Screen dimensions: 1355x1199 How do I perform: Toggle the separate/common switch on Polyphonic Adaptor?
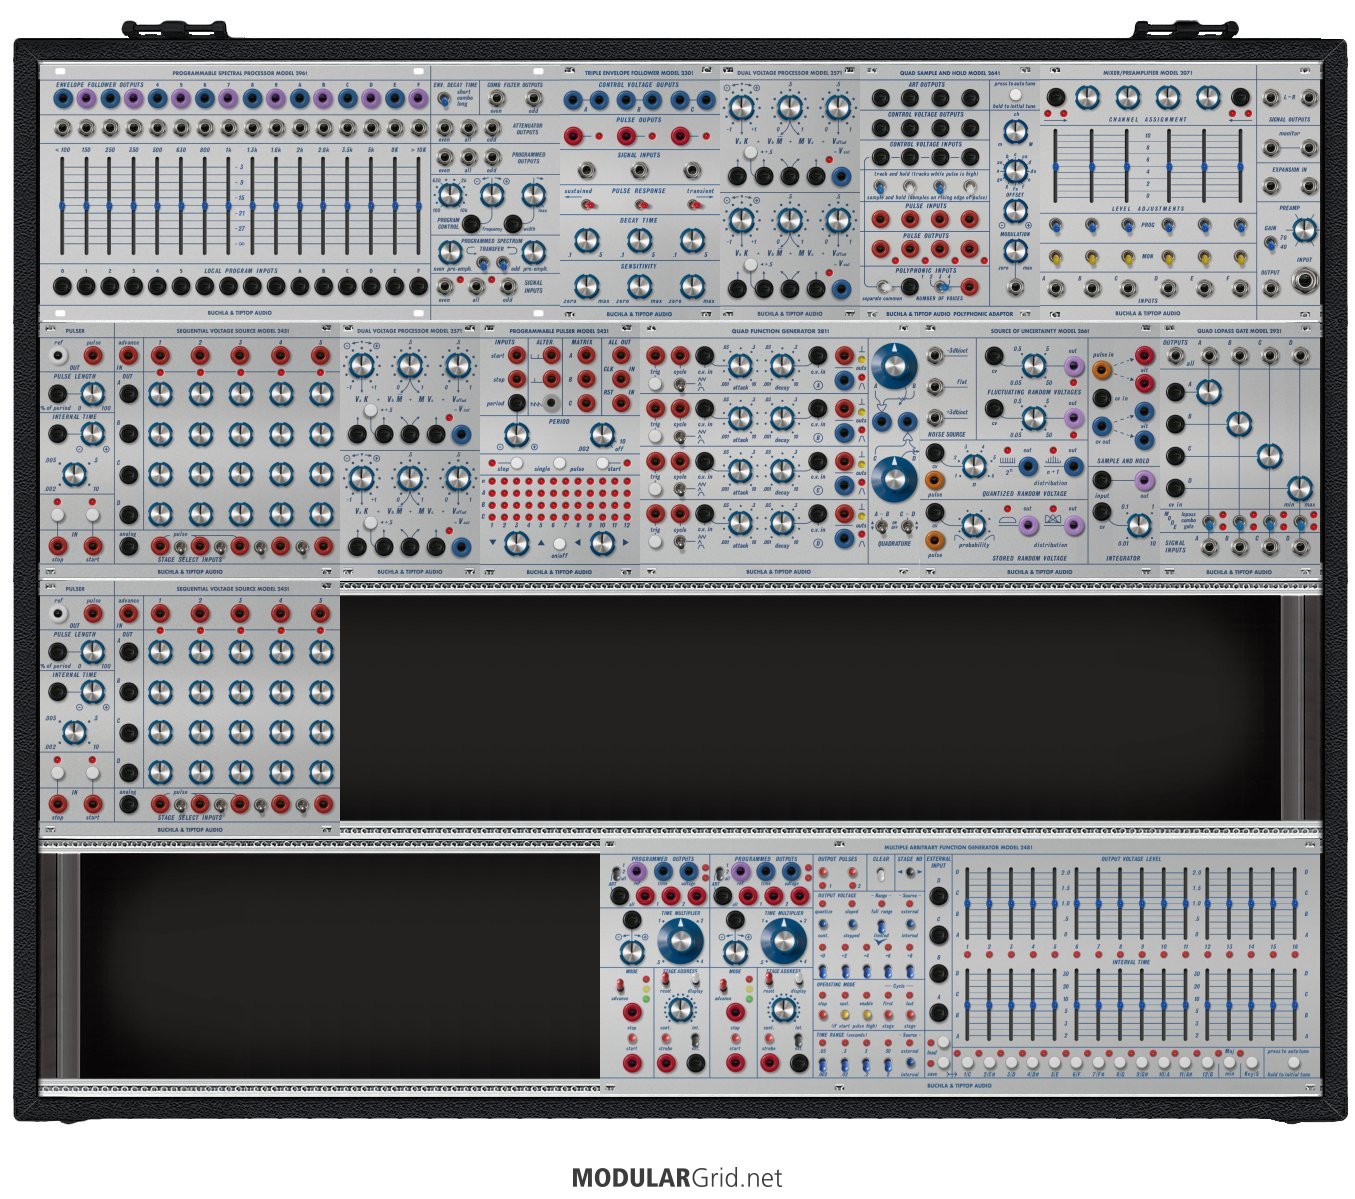884,287
